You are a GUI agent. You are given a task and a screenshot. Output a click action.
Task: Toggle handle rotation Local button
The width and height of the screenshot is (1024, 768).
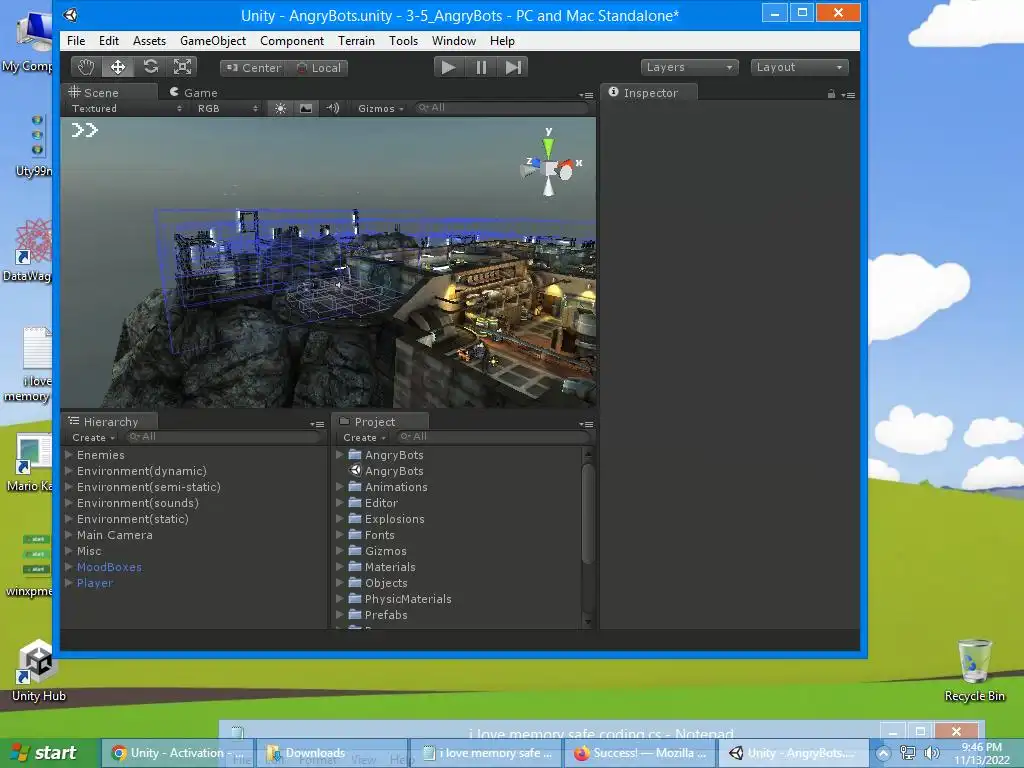click(x=319, y=68)
